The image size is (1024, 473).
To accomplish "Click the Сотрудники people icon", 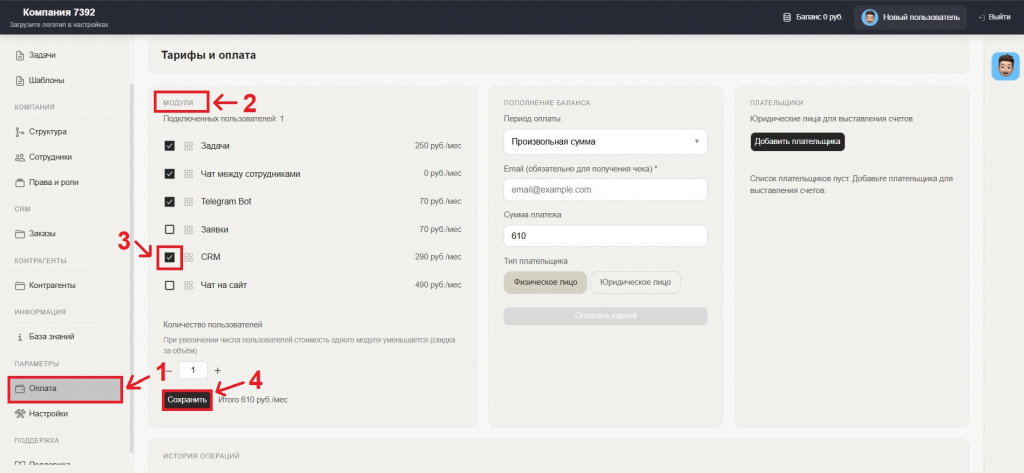I will point(20,157).
